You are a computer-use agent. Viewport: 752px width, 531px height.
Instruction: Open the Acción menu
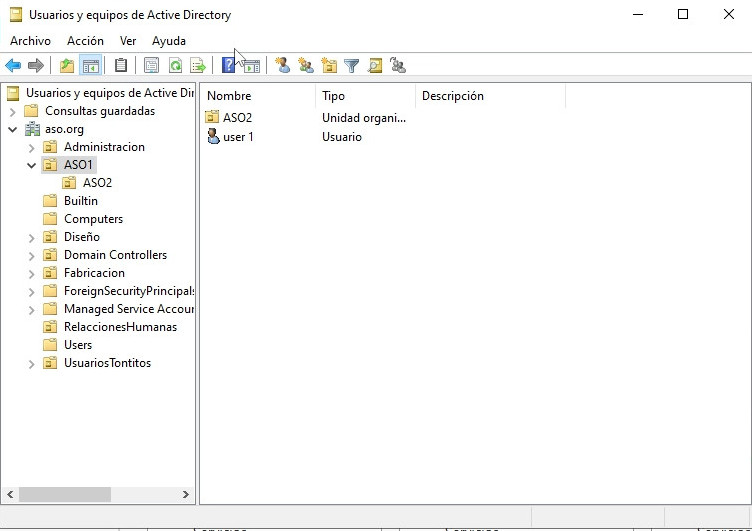point(85,41)
